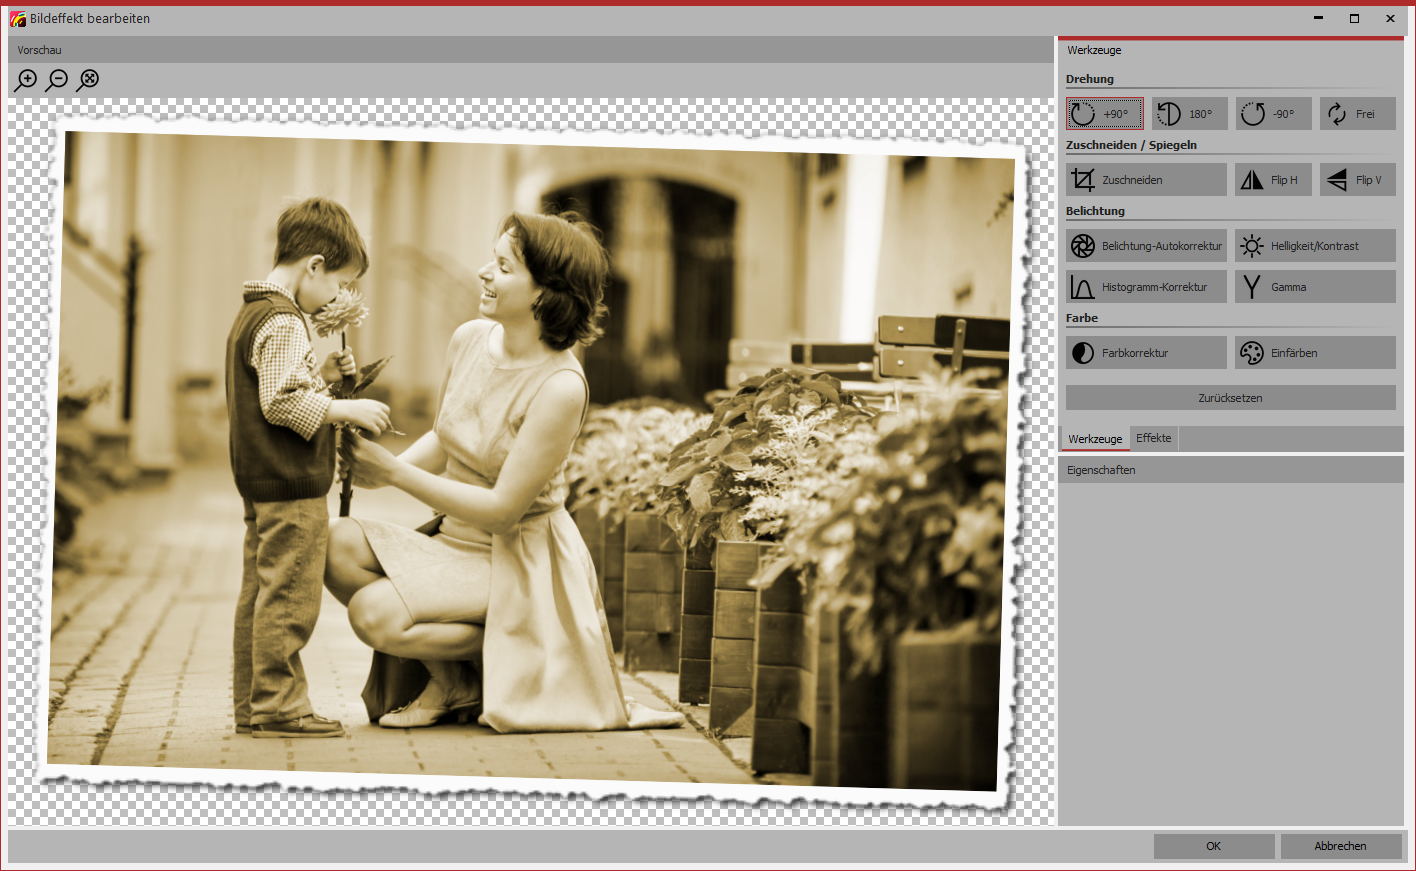The height and width of the screenshot is (871, 1416).
Task: Select the Einfärben colorize tool
Action: [x=1314, y=353]
